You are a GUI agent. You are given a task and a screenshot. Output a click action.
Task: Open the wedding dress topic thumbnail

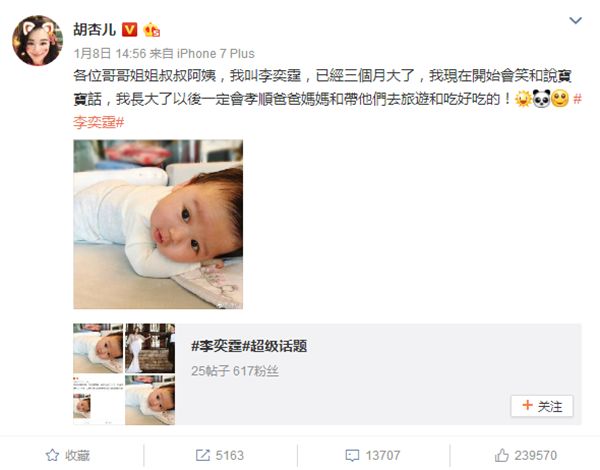point(150,348)
